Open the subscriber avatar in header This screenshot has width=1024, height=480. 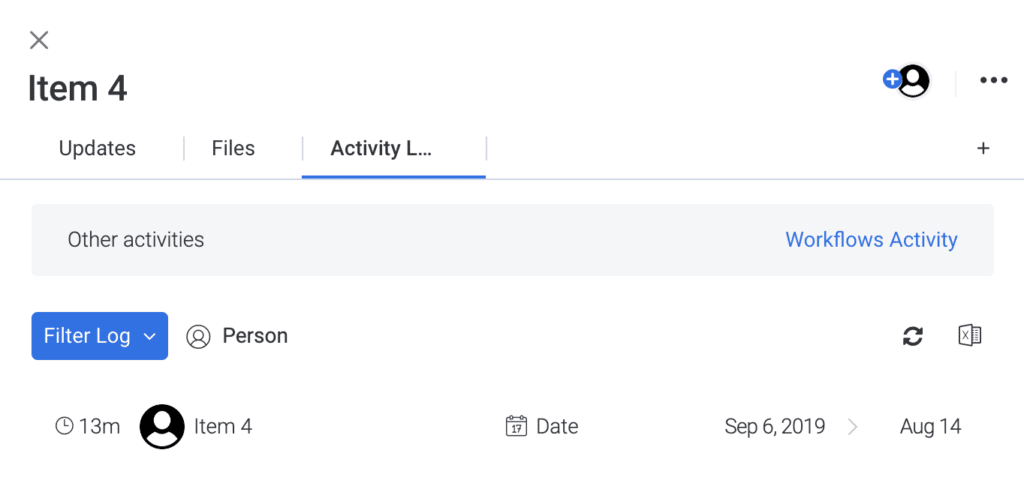pos(914,81)
